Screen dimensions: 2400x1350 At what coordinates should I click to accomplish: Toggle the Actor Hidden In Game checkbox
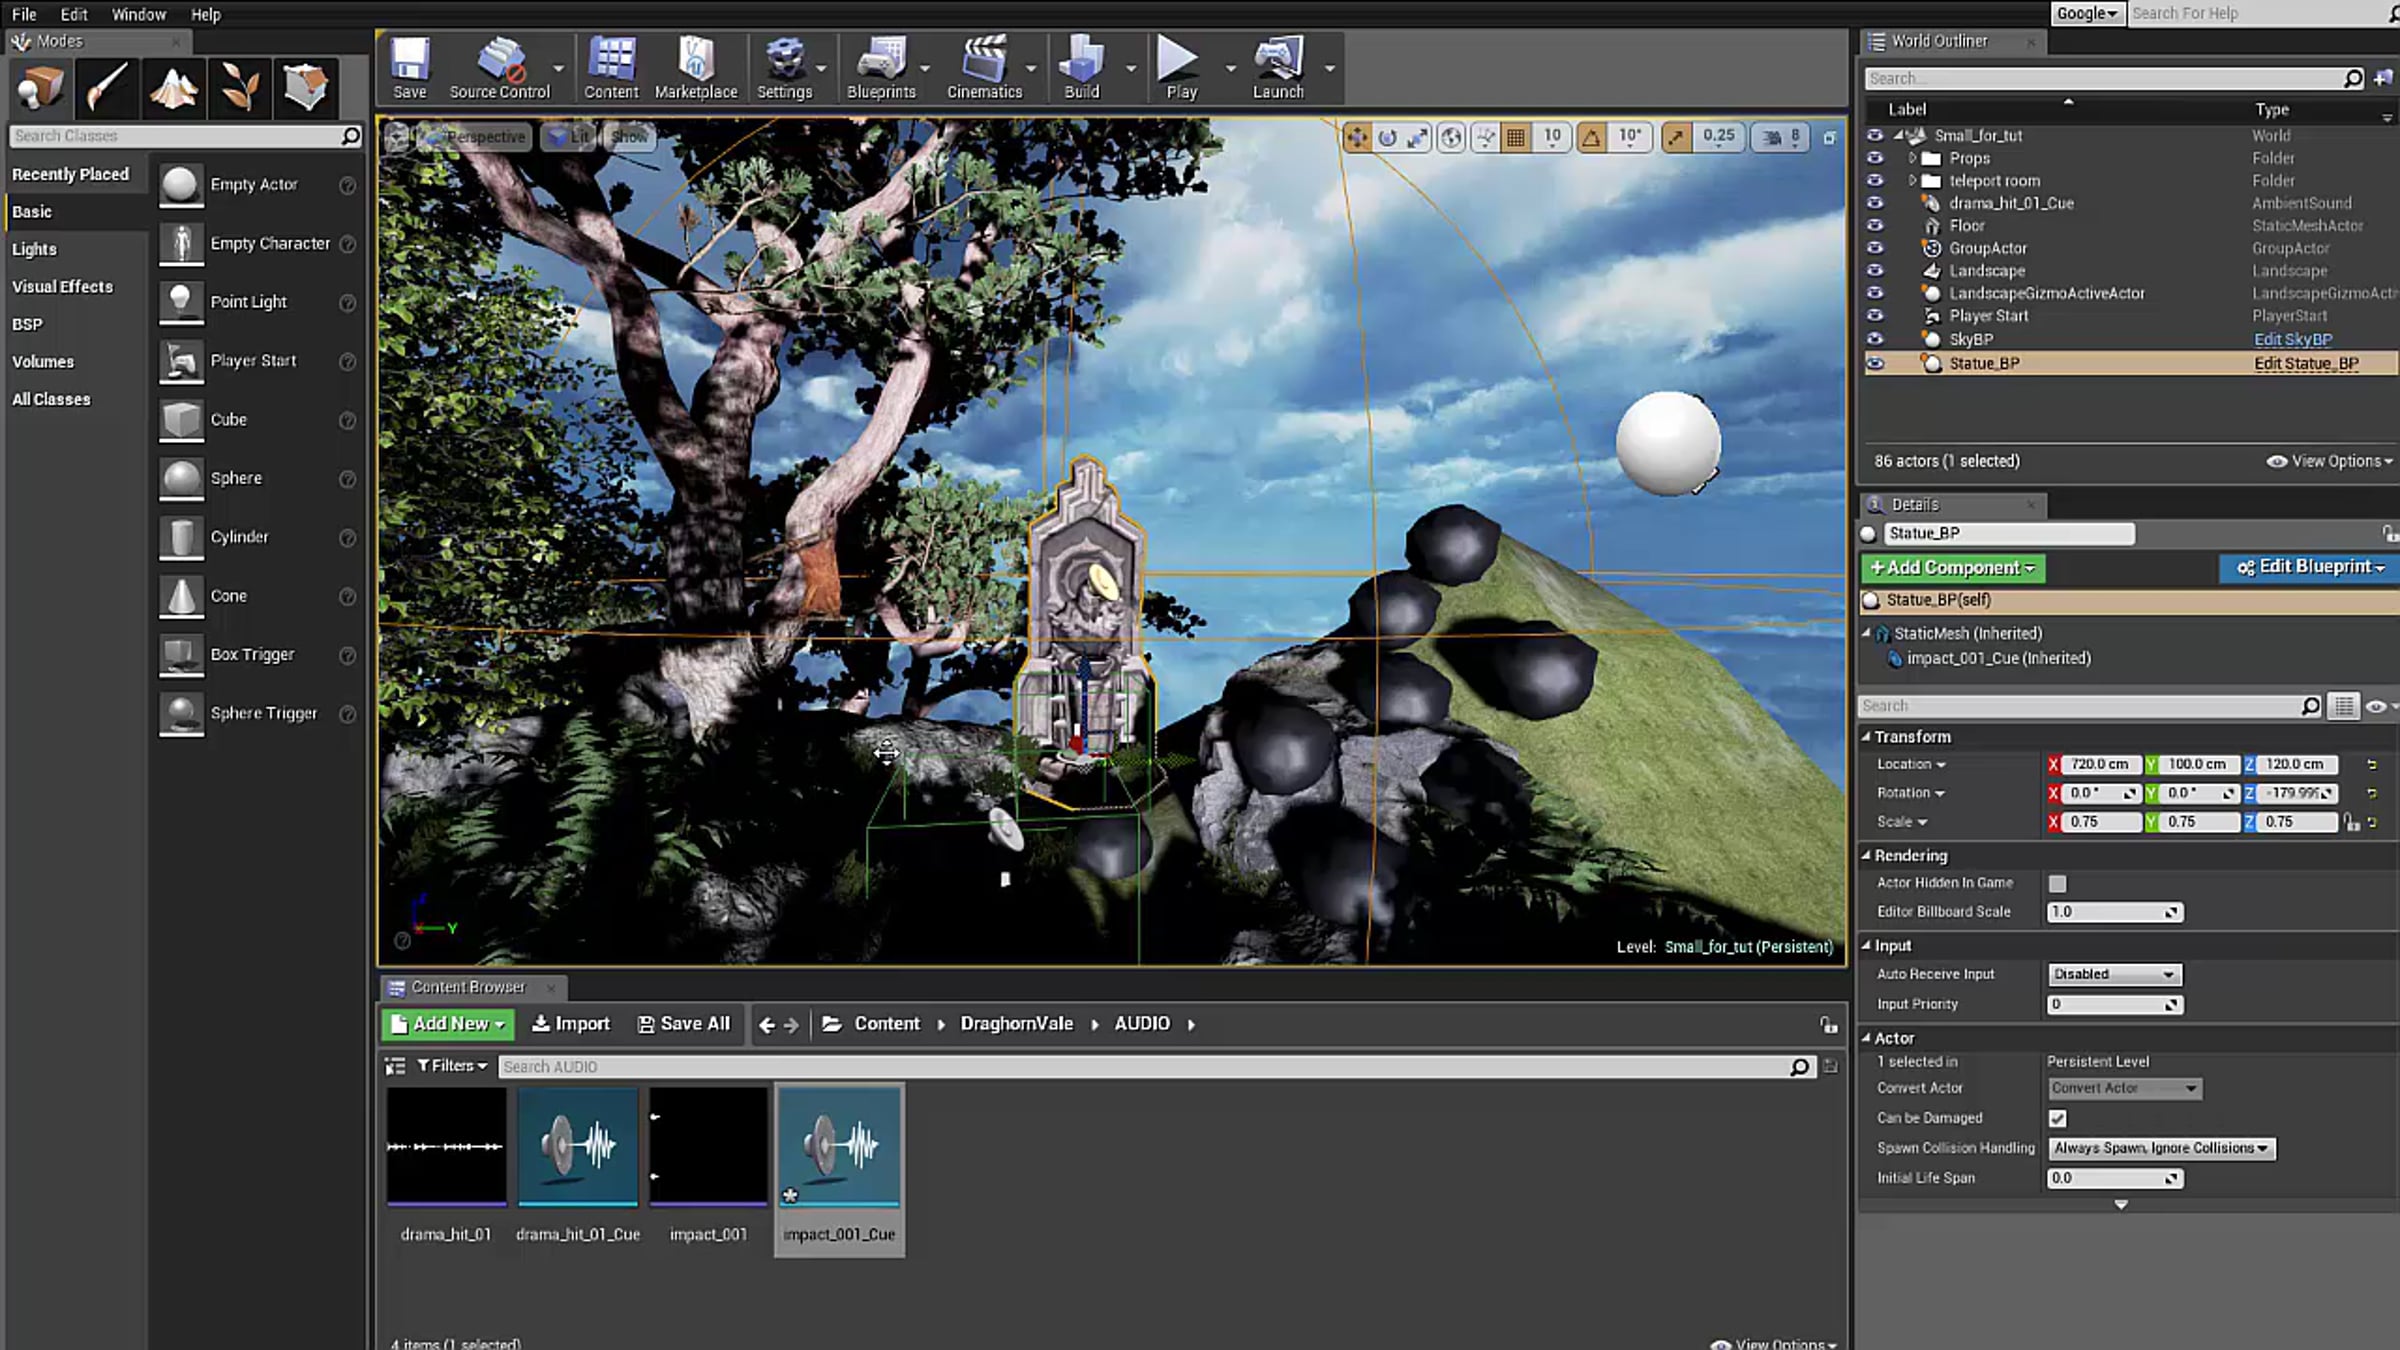point(2057,883)
